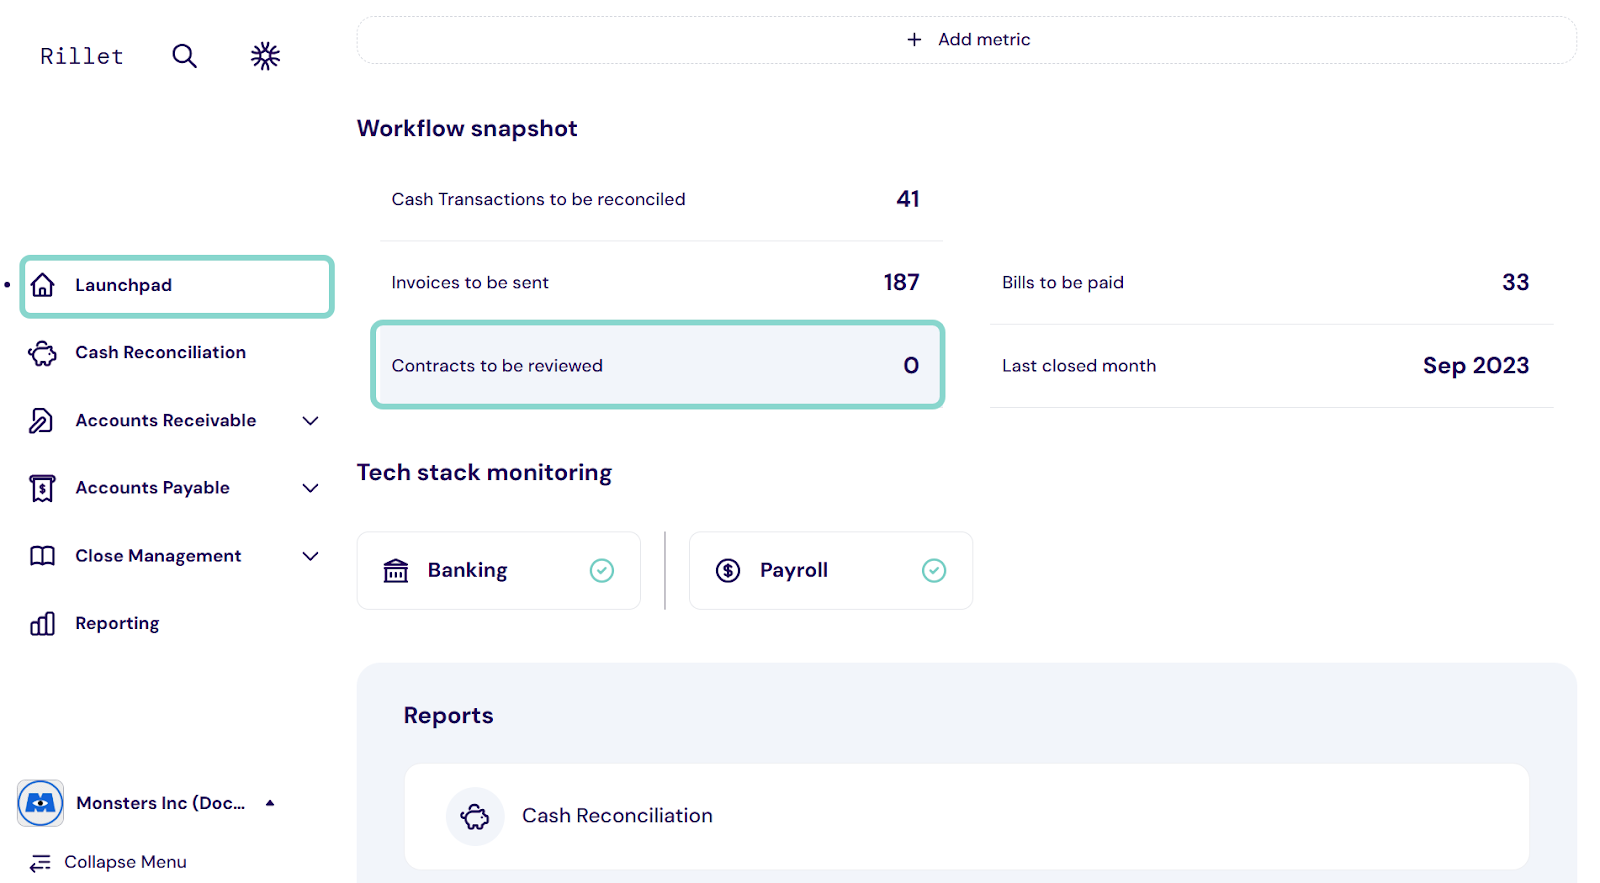
Task: Open the Cash Reconciliation report card
Action: pyautogui.click(x=966, y=816)
